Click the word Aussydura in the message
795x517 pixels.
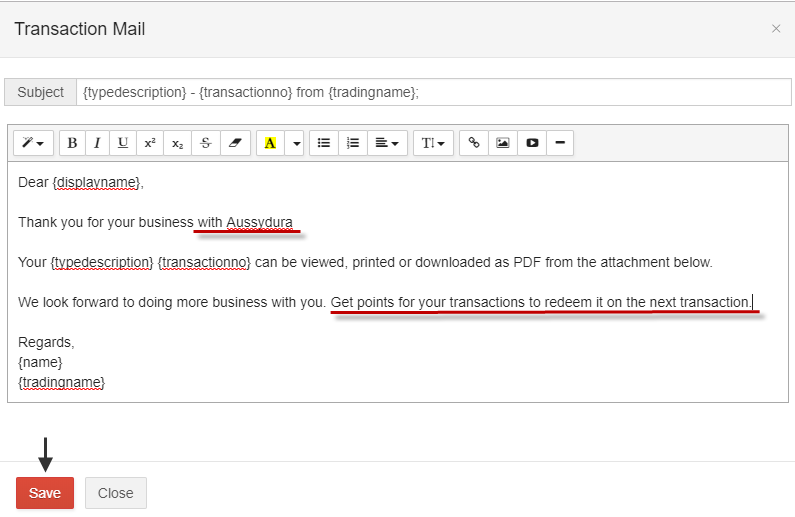point(259,223)
